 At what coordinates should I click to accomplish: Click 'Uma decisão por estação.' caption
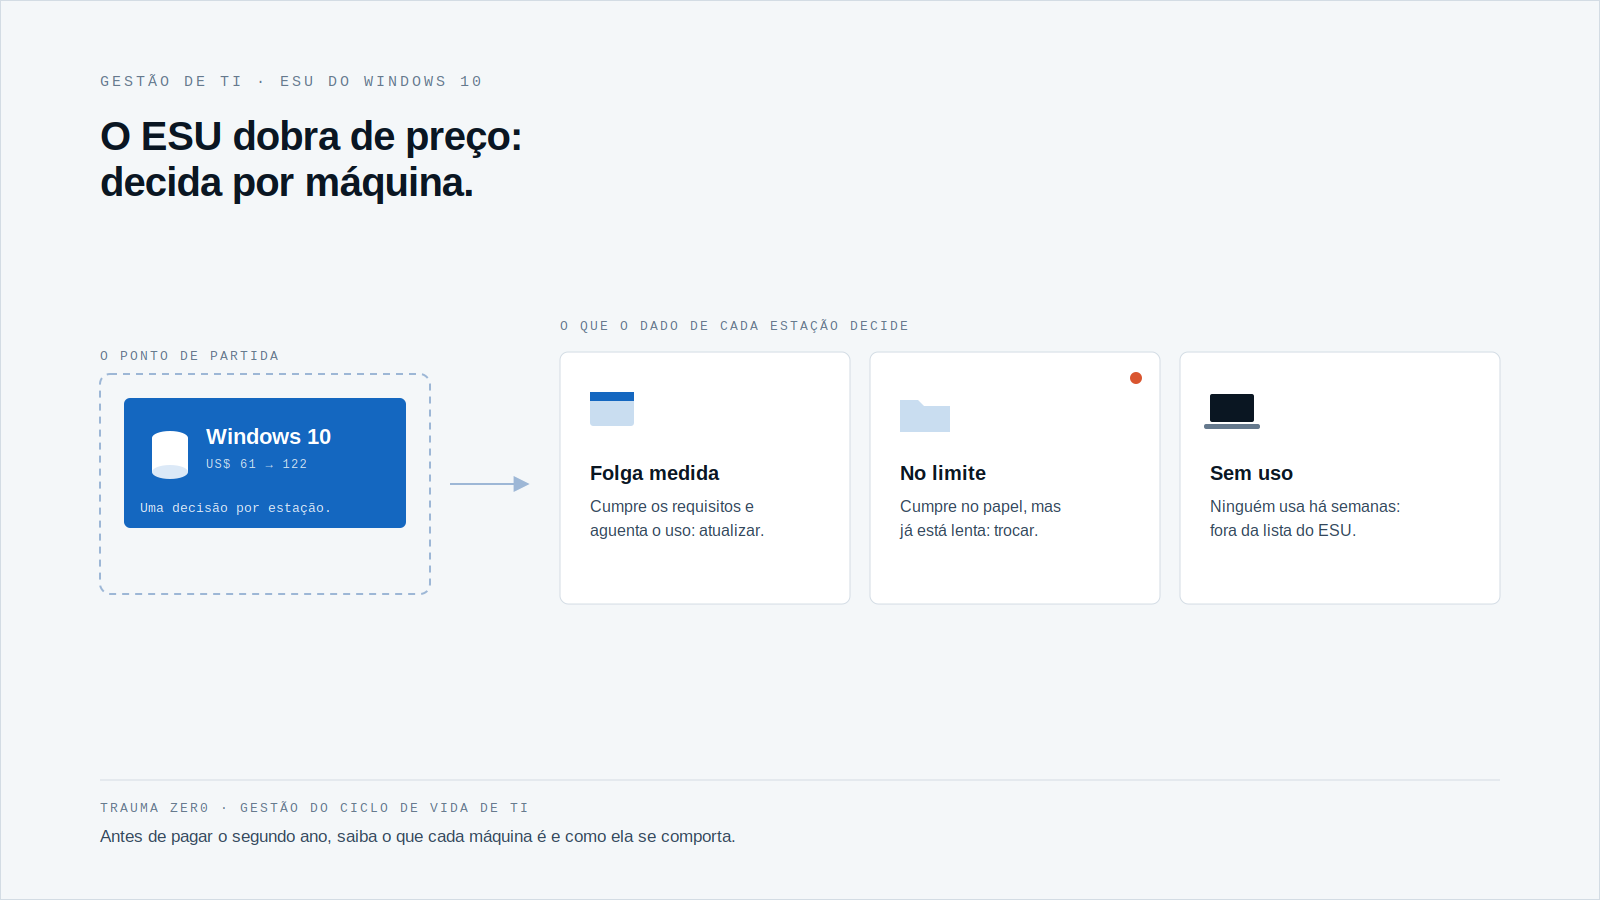tap(235, 508)
